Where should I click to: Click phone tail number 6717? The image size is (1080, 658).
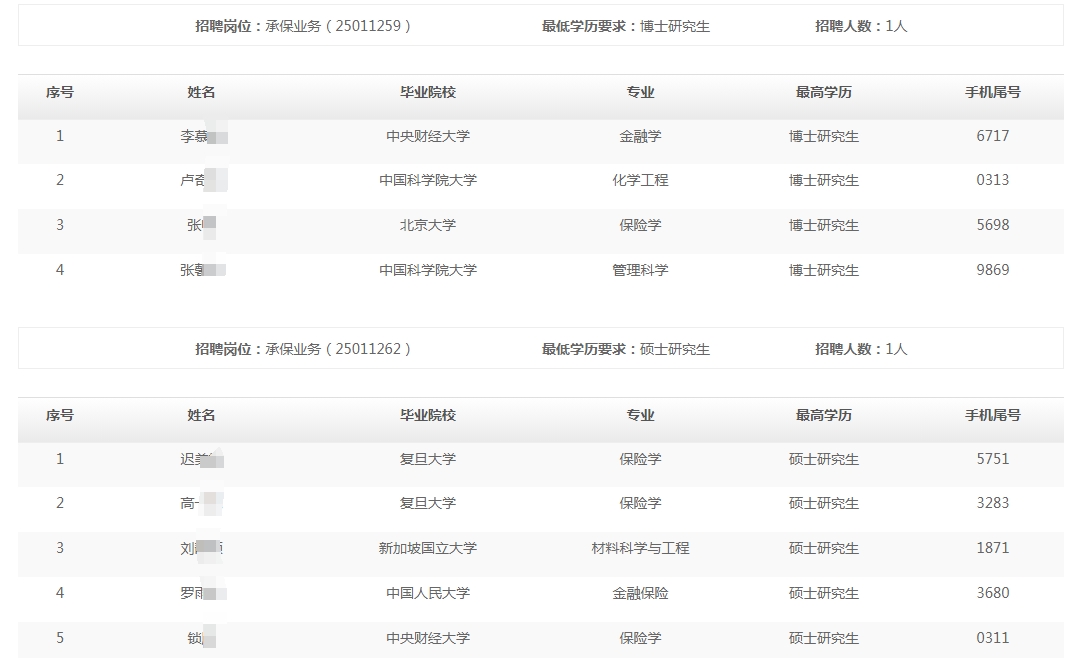(x=992, y=136)
